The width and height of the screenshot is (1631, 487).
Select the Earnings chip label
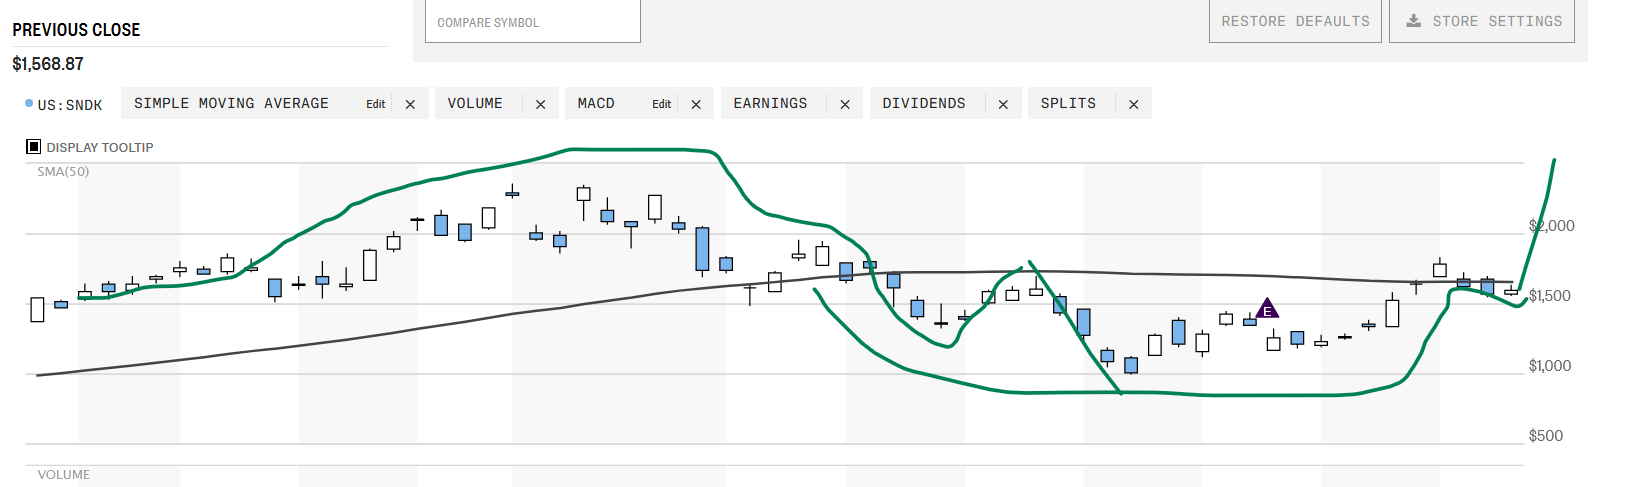coord(770,103)
